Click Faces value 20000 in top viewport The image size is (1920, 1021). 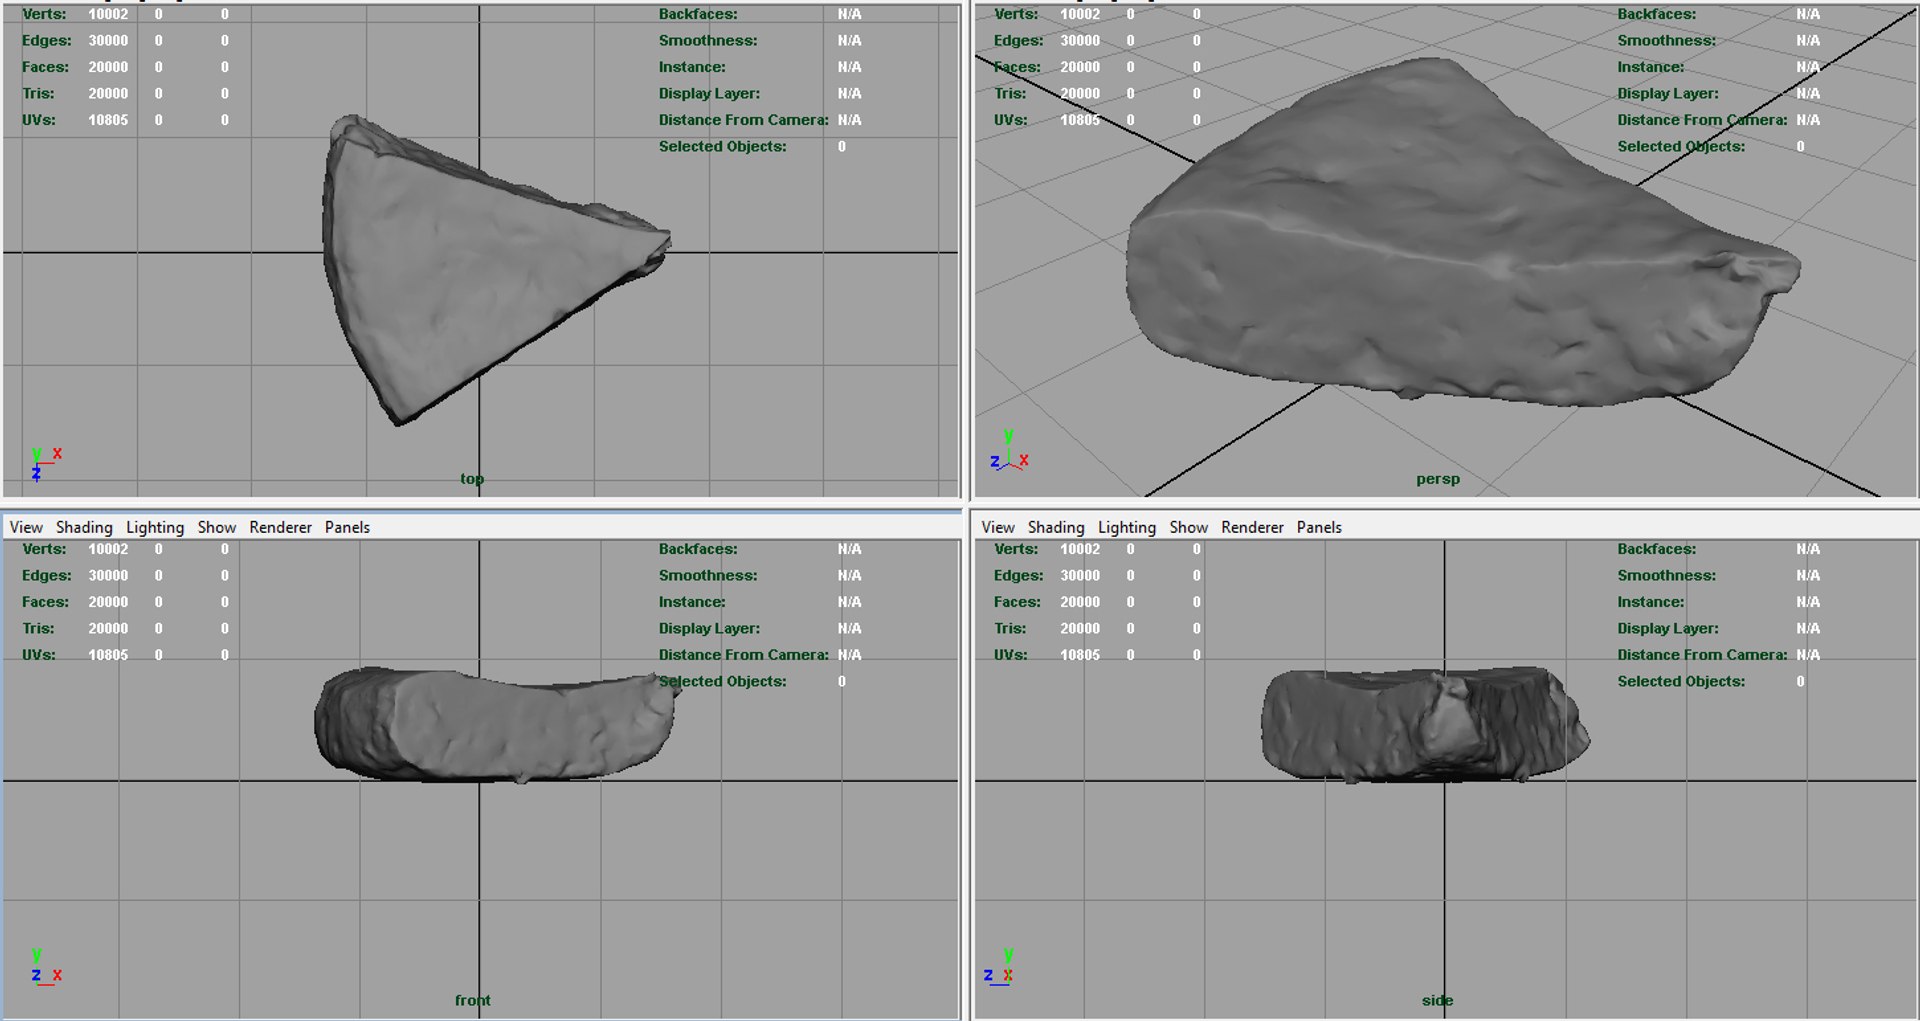(108, 67)
